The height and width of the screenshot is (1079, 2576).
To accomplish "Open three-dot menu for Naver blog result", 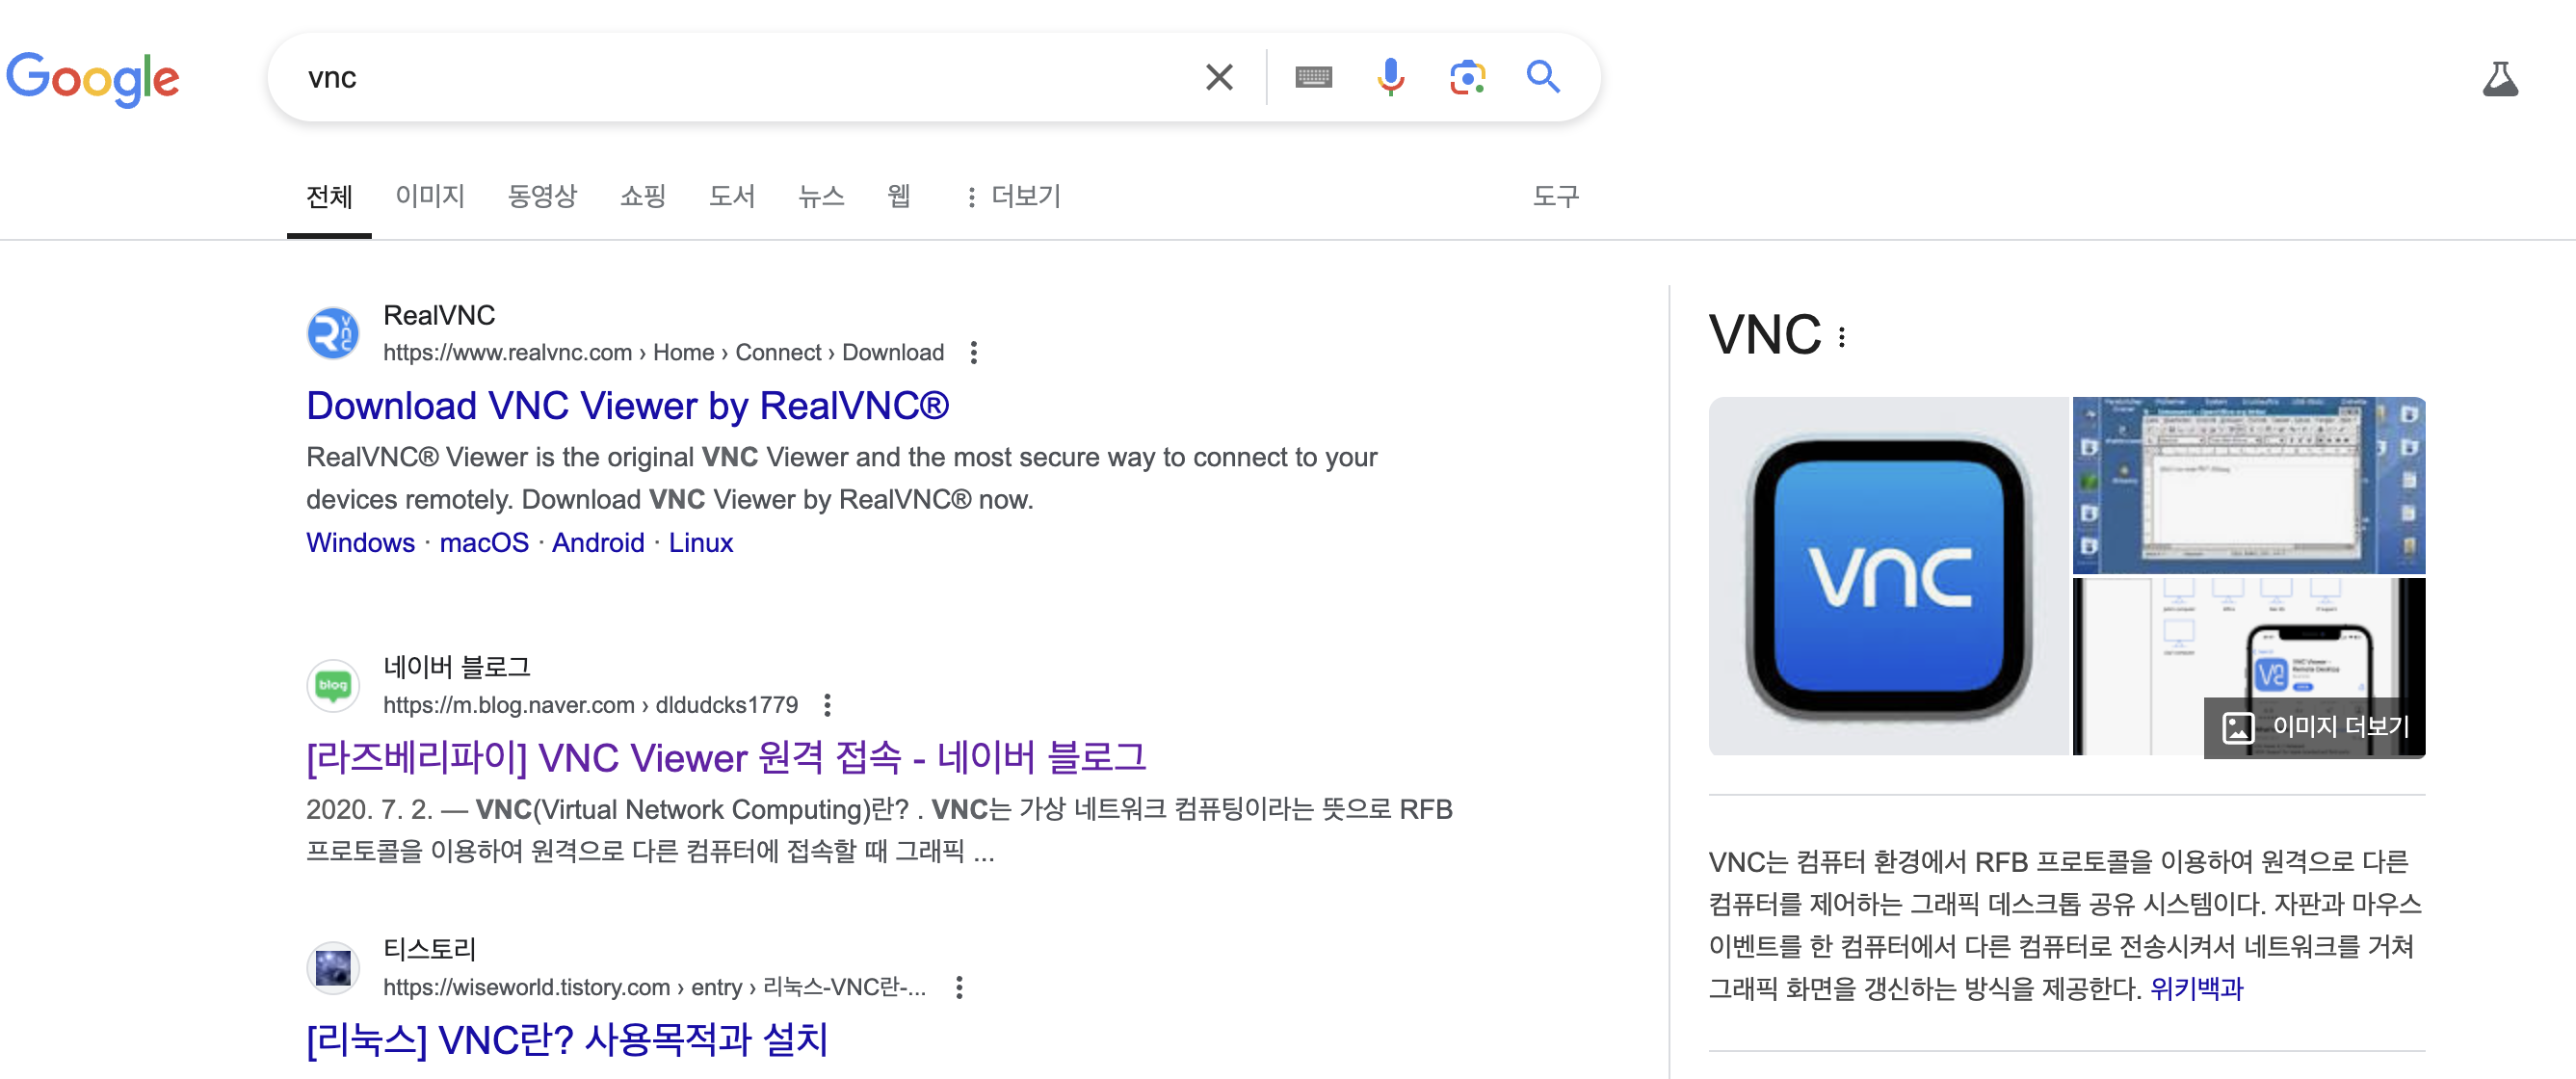I will coord(827,705).
